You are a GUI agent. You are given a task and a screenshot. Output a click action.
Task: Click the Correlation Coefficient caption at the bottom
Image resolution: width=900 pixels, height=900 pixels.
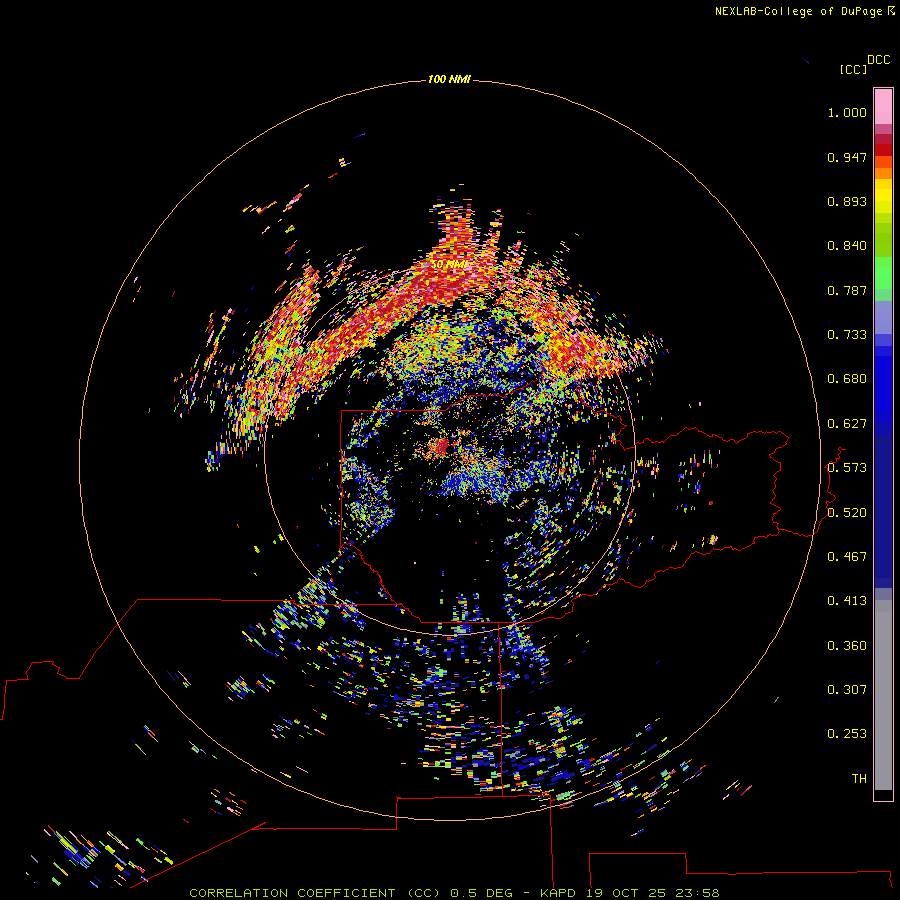[454, 893]
